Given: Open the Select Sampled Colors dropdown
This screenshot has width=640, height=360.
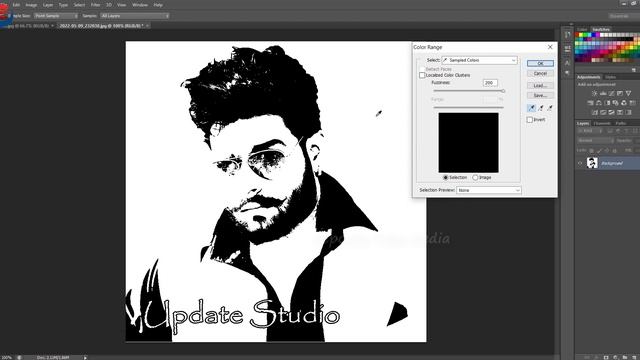Looking at the screenshot, I should point(480,60).
